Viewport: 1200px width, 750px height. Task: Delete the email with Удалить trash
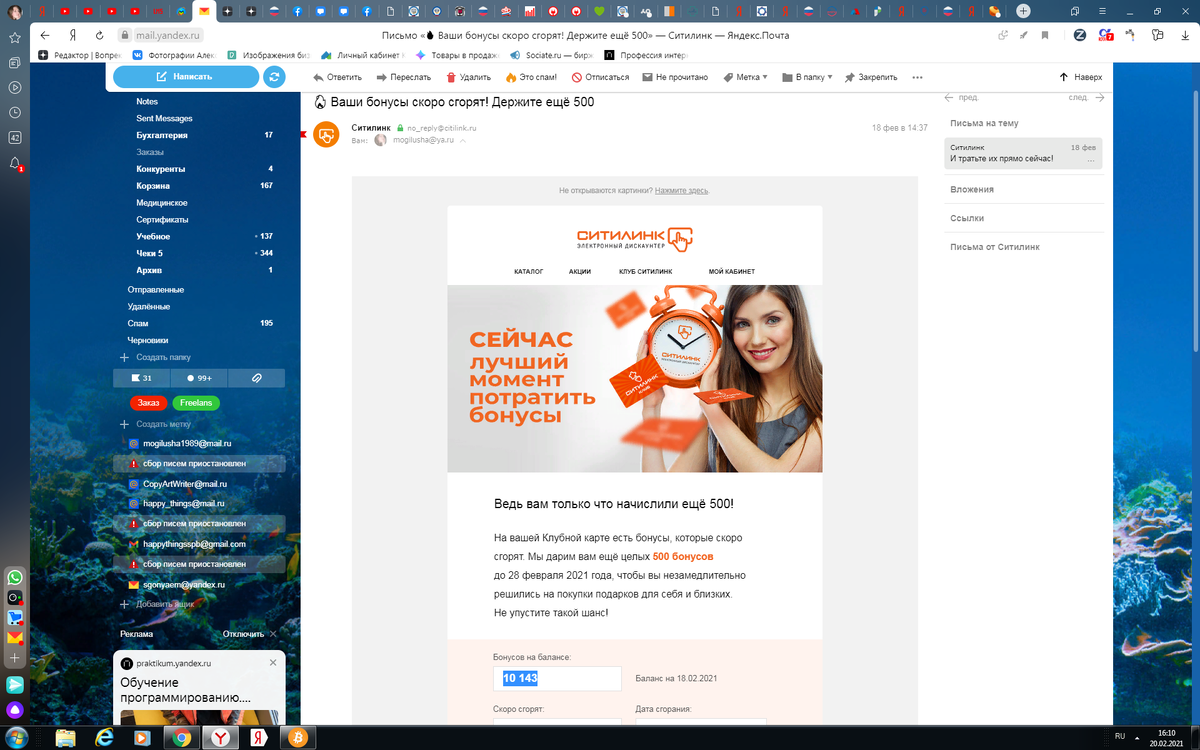[468, 77]
